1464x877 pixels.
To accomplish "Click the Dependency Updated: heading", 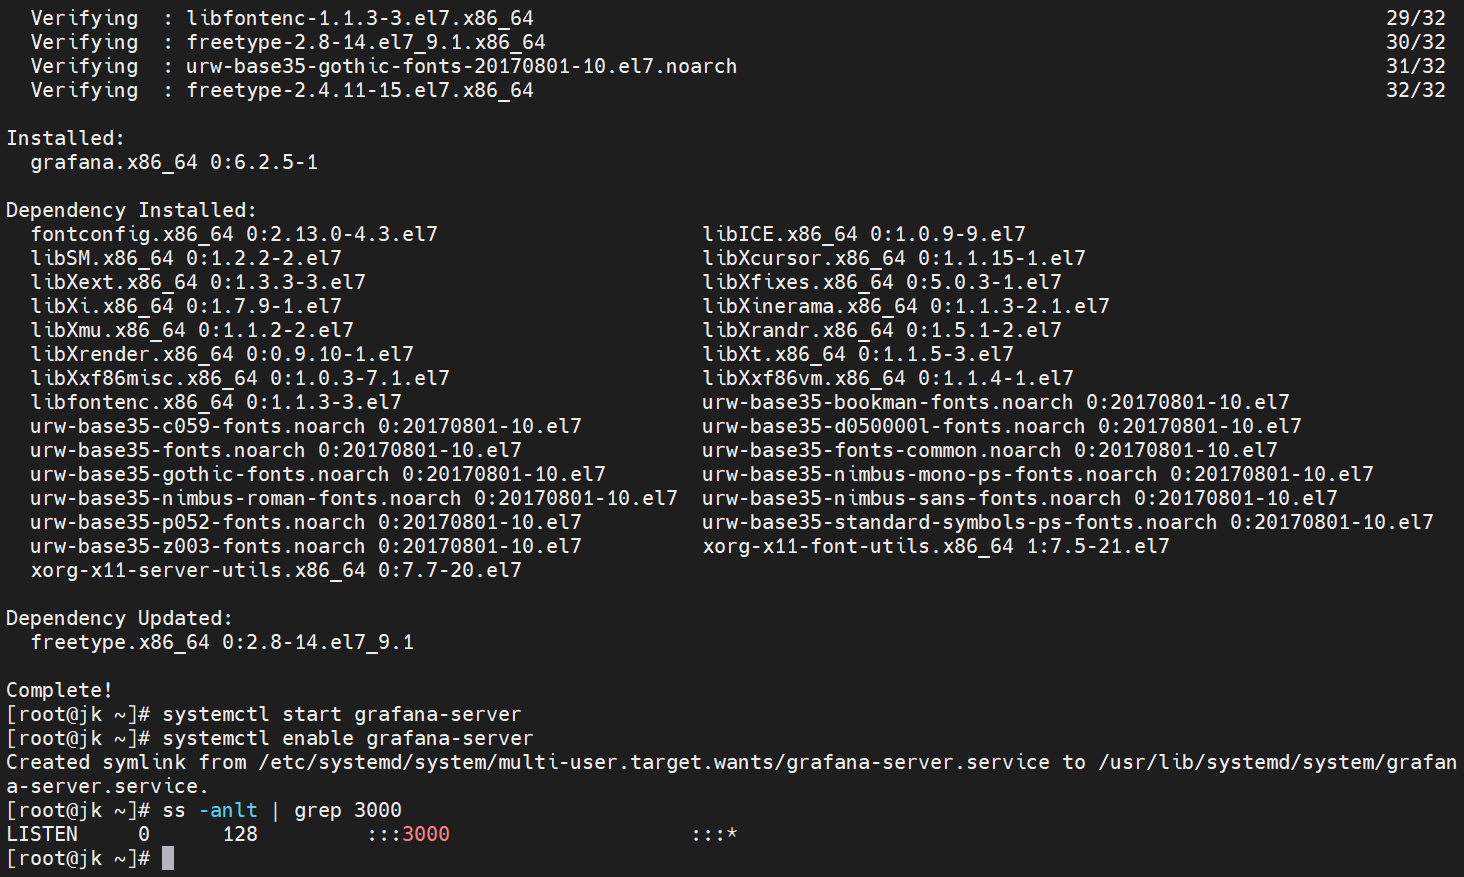I will click(119, 618).
